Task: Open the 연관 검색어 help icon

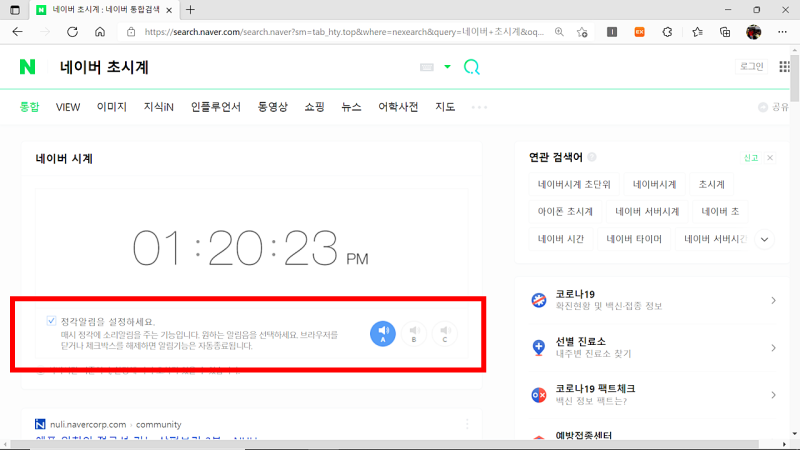Action: pyautogui.click(x=592, y=157)
